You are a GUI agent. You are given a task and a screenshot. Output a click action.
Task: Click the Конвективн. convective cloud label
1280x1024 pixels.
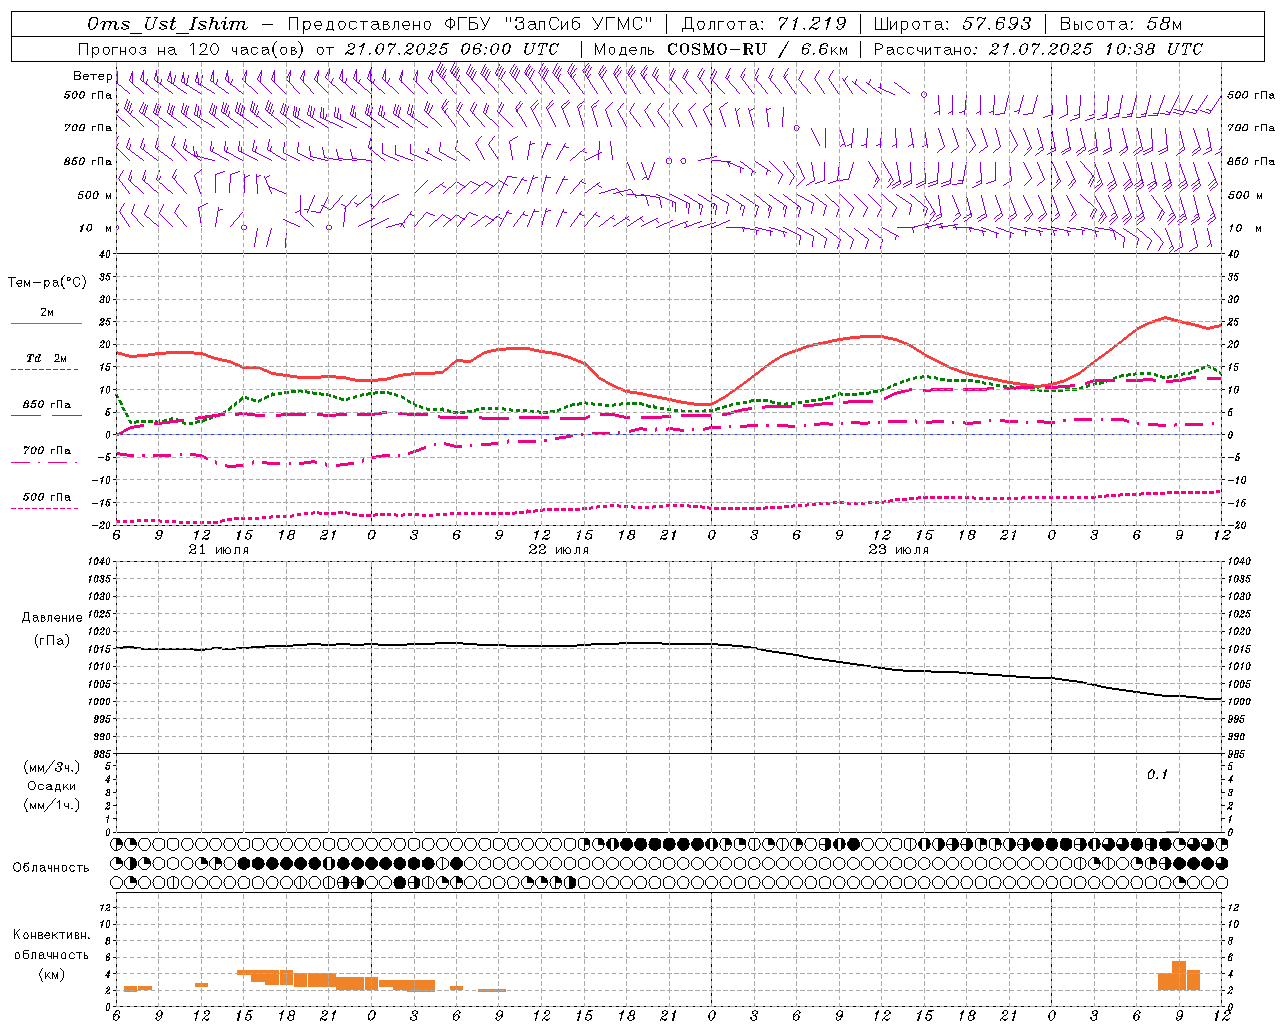pyautogui.click(x=51, y=935)
